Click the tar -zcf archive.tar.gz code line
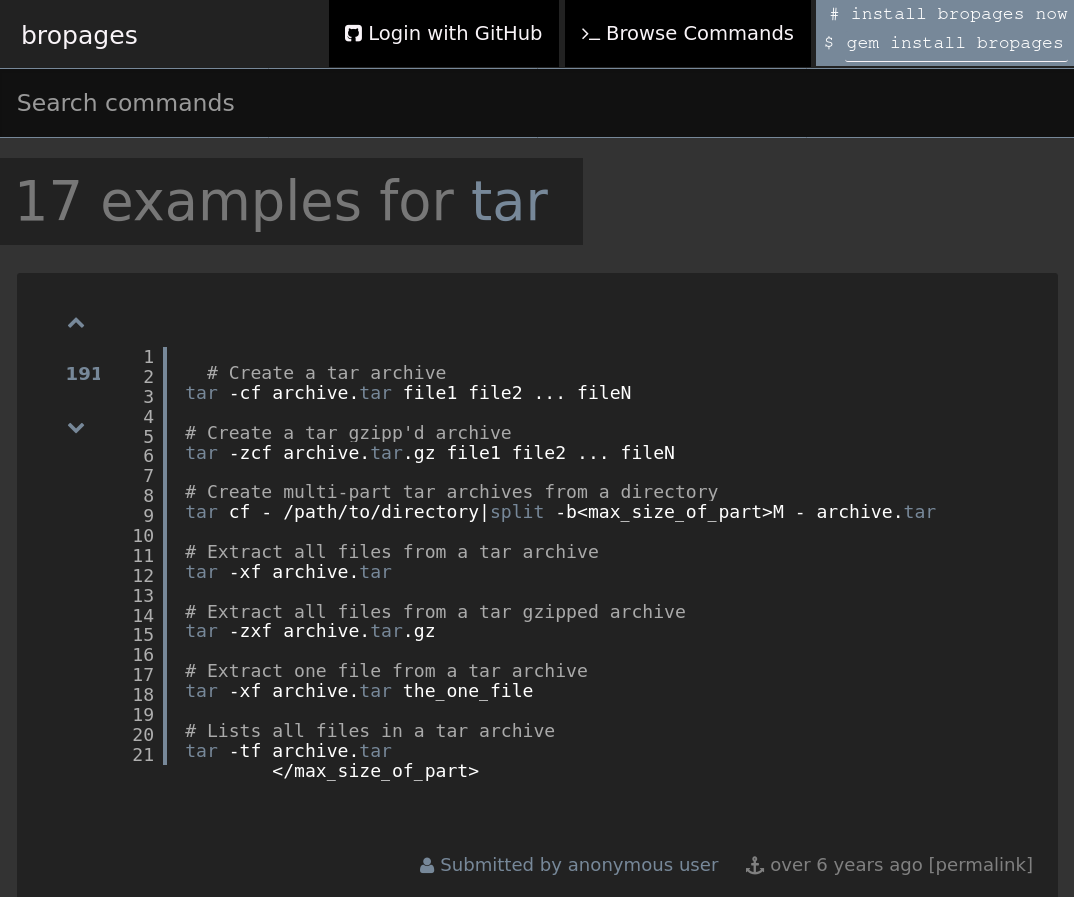 (430, 453)
